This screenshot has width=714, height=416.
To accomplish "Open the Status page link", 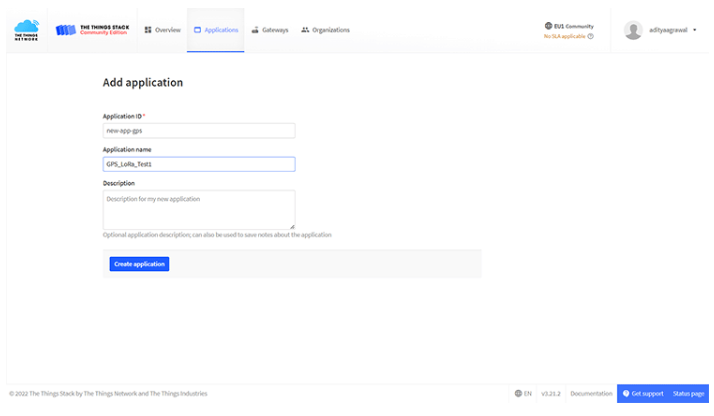I will click(689, 394).
